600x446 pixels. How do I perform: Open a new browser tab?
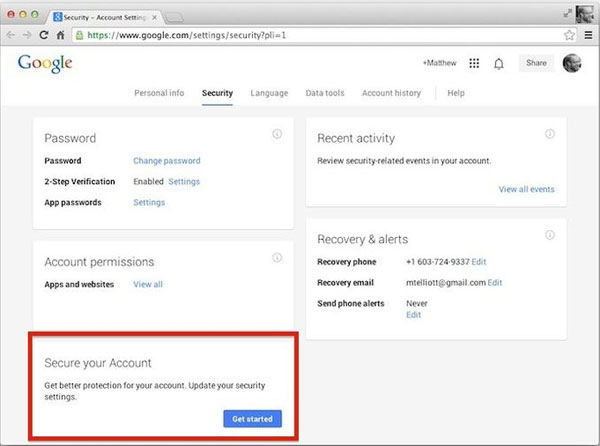click(174, 17)
